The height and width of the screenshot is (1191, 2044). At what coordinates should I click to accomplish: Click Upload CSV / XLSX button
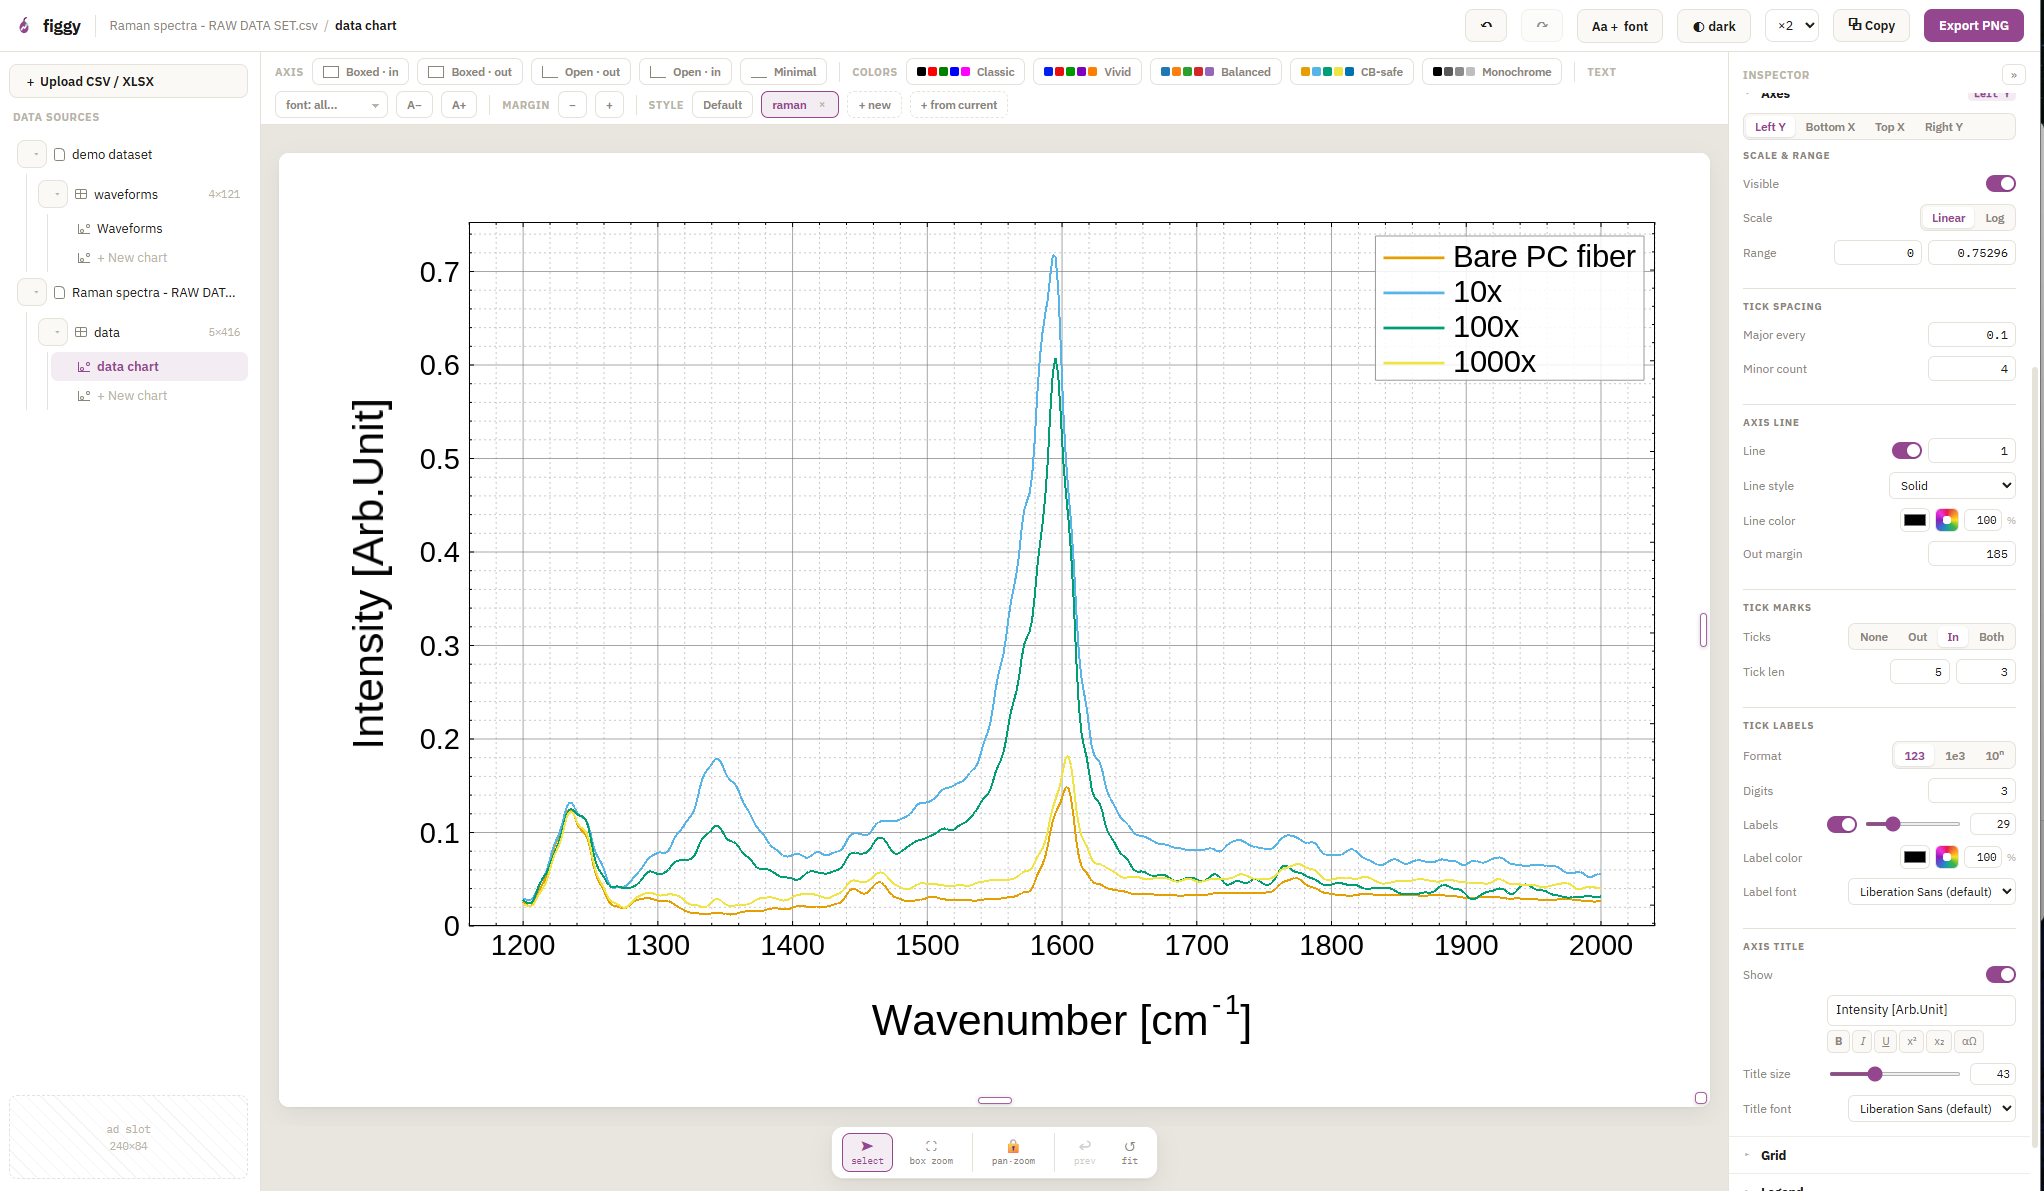(x=128, y=81)
